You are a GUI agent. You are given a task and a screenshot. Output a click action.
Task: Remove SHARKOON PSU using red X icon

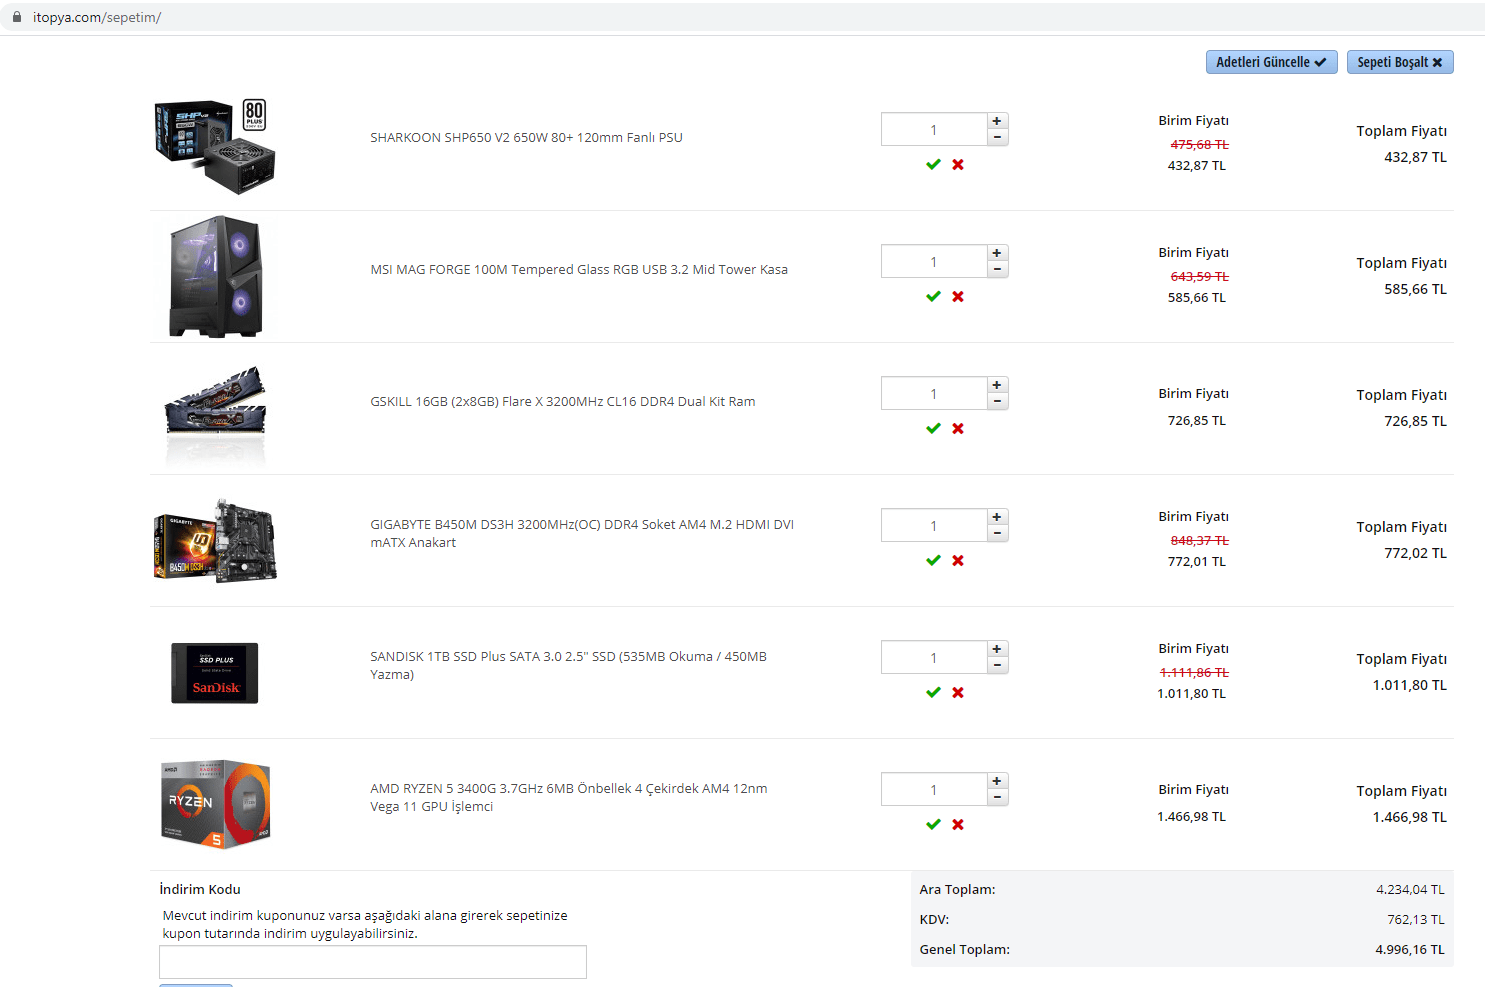click(x=958, y=164)
